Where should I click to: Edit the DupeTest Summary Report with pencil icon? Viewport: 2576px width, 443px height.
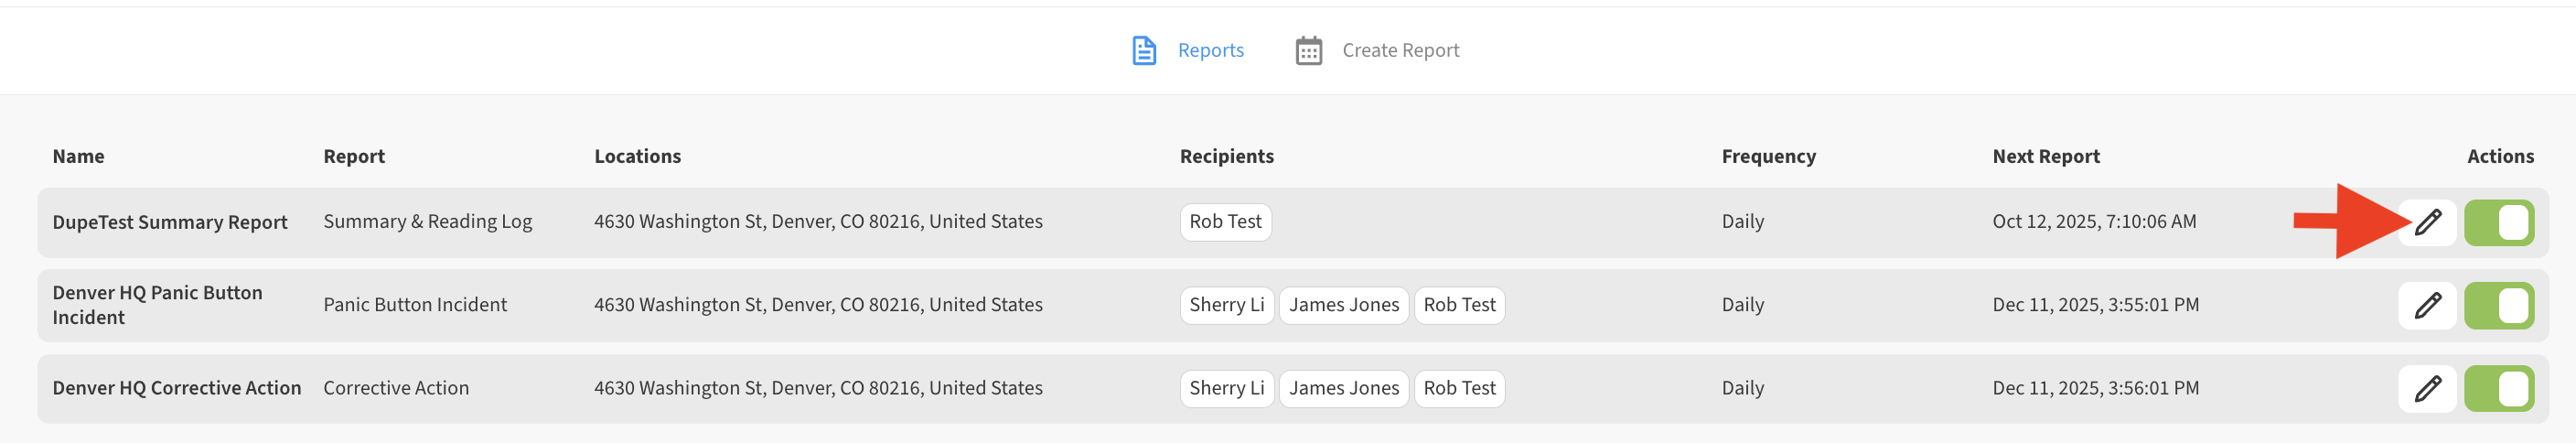pyautogui.click(x=2427, y=222)
